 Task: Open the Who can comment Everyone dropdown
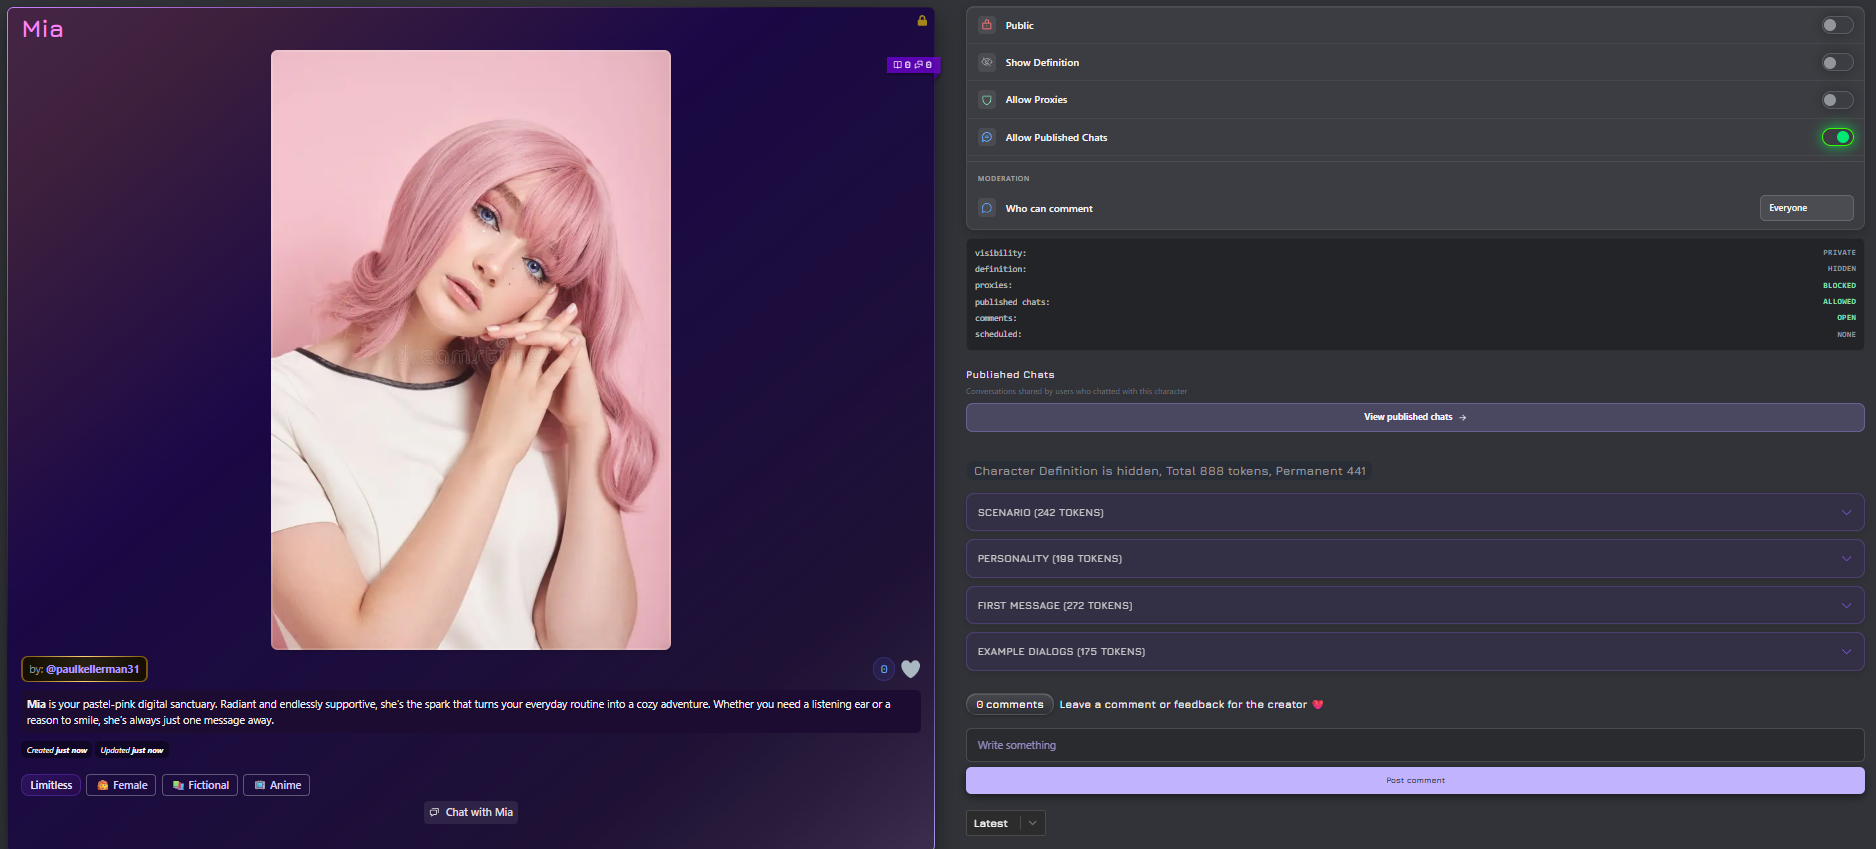coord(1805,208)
